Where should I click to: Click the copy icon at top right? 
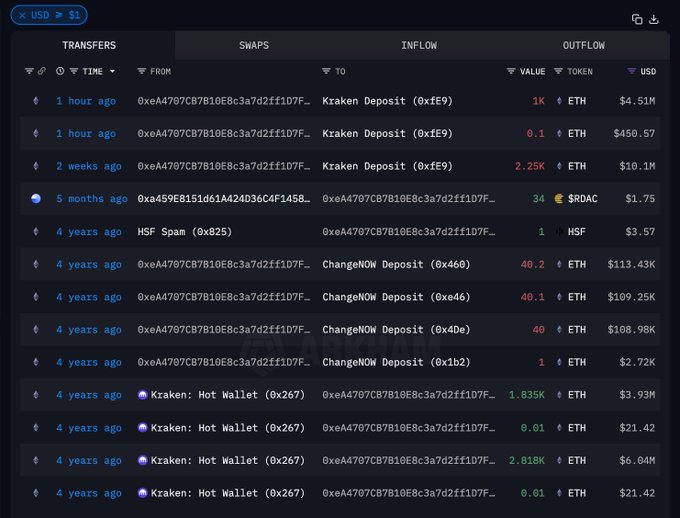[x=637, y=19]
